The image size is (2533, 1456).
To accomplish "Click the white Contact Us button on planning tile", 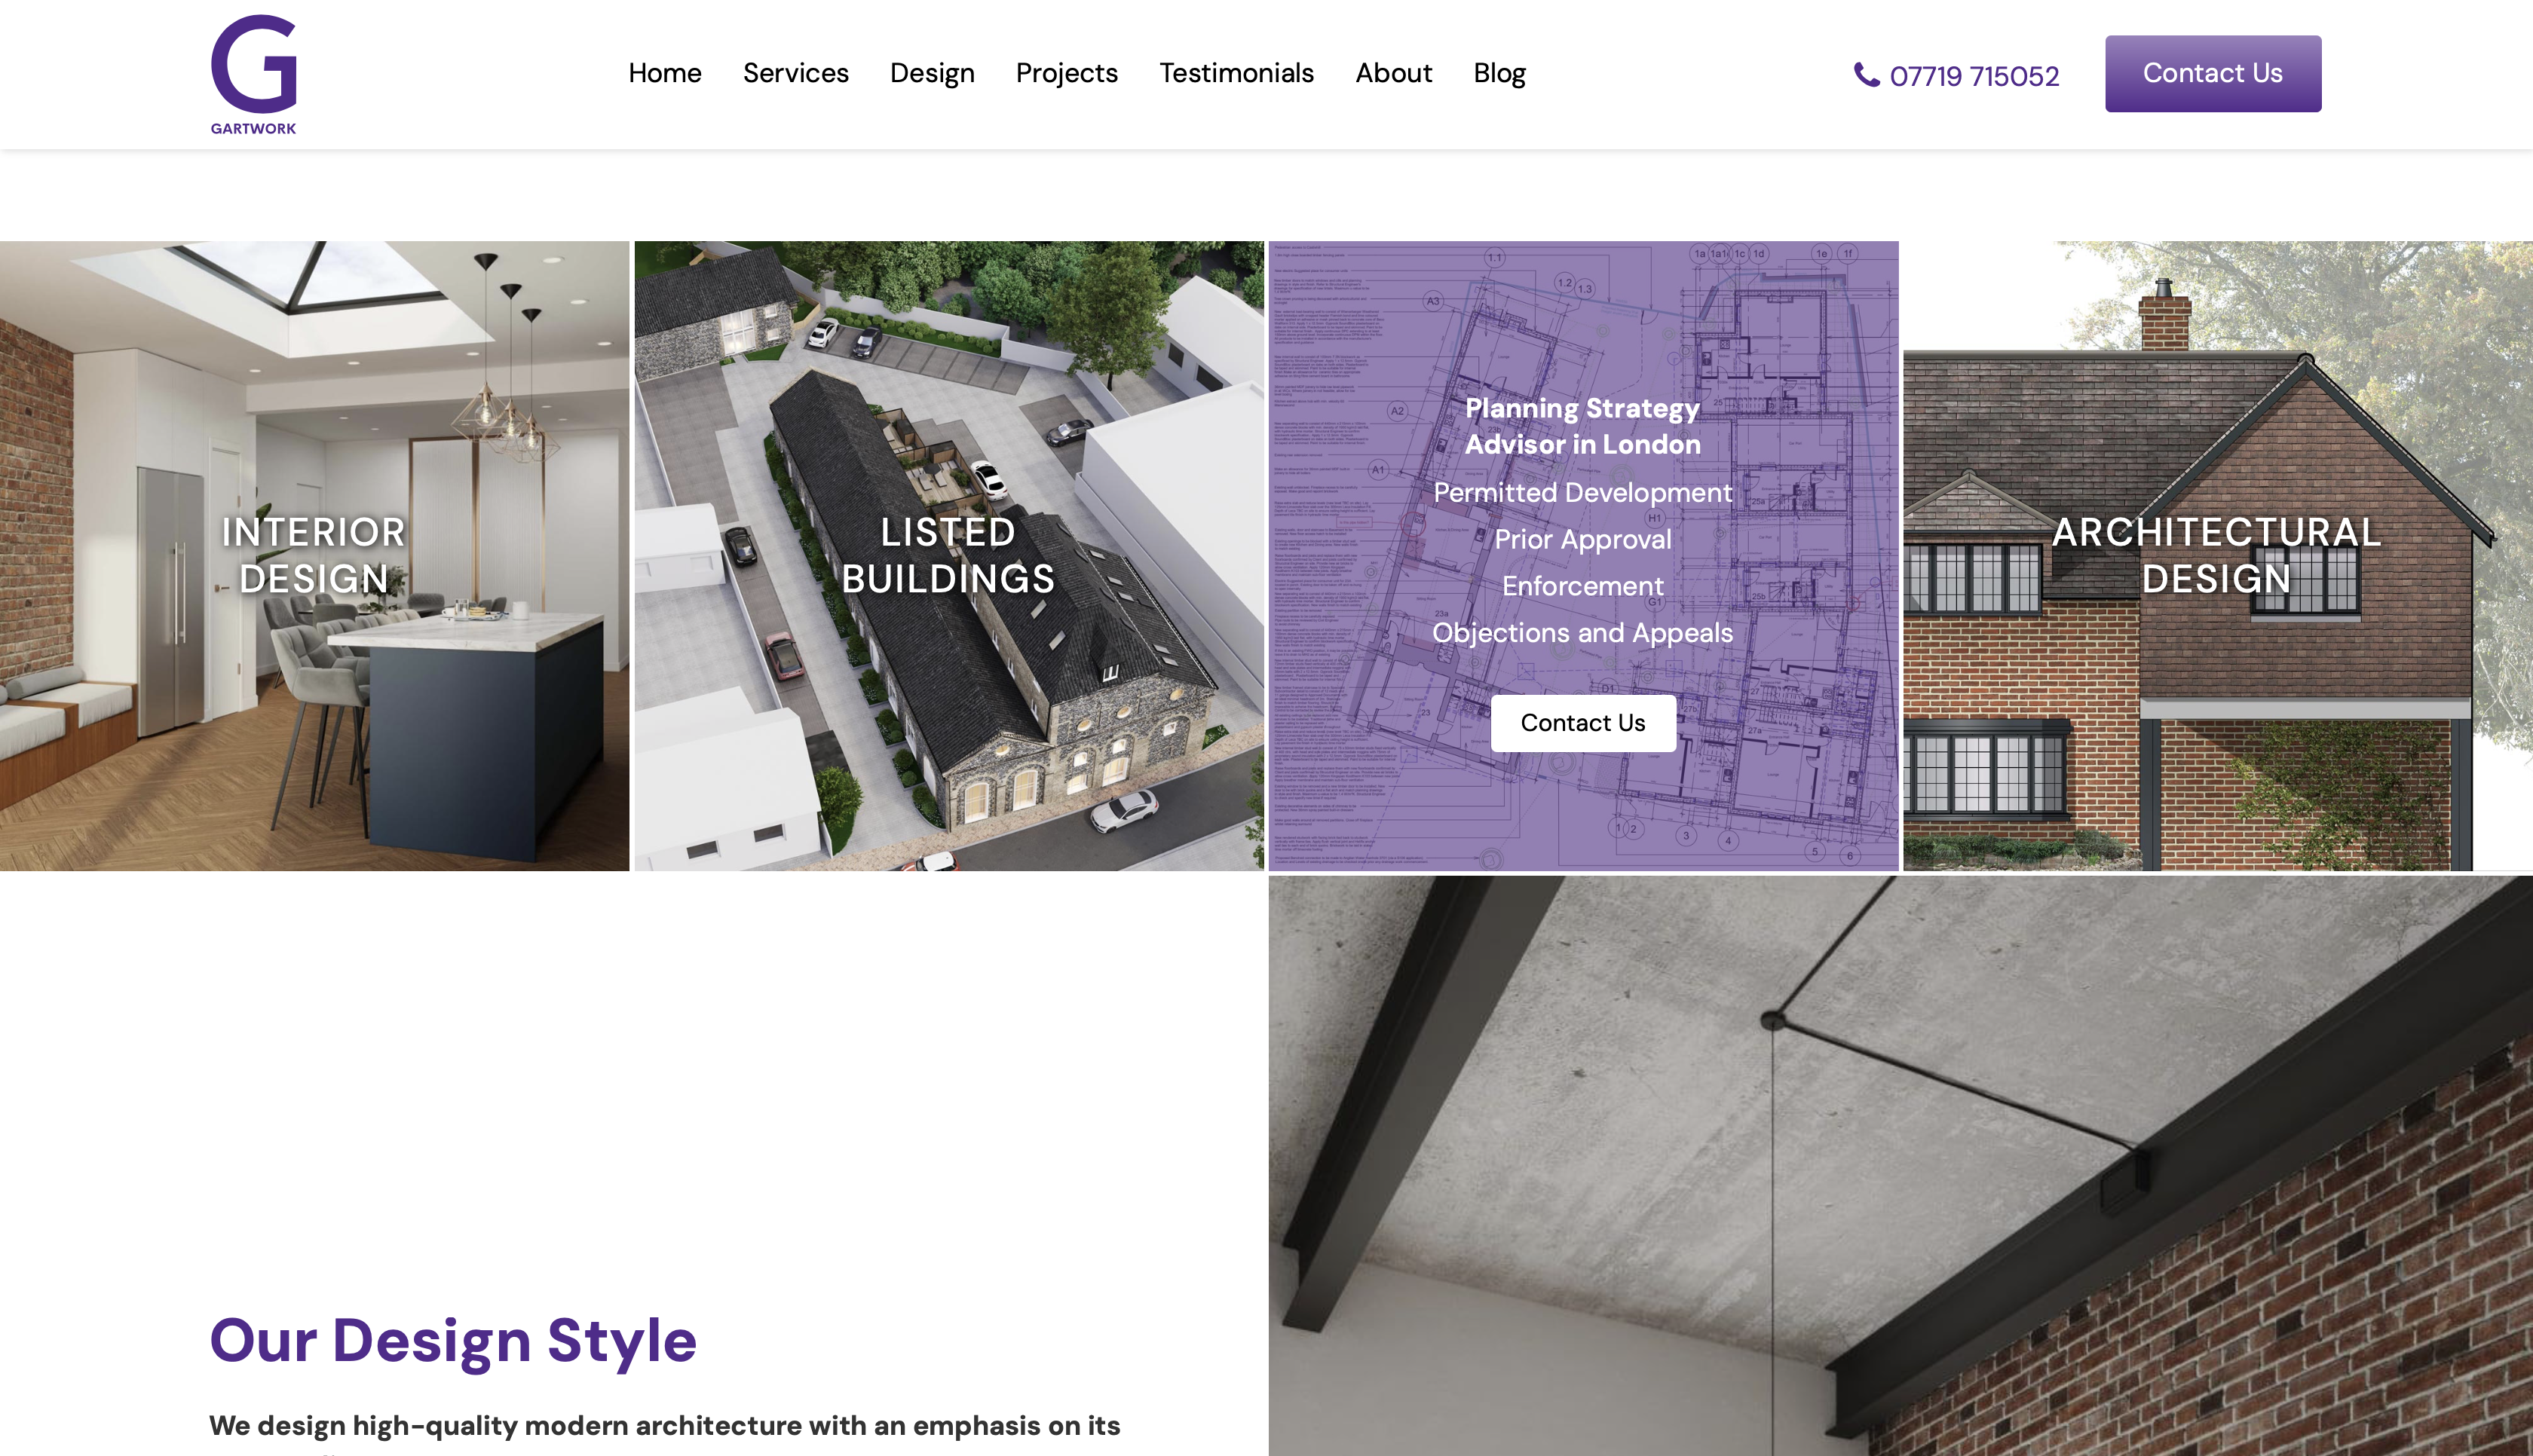I will click(x=1583, y=723).
